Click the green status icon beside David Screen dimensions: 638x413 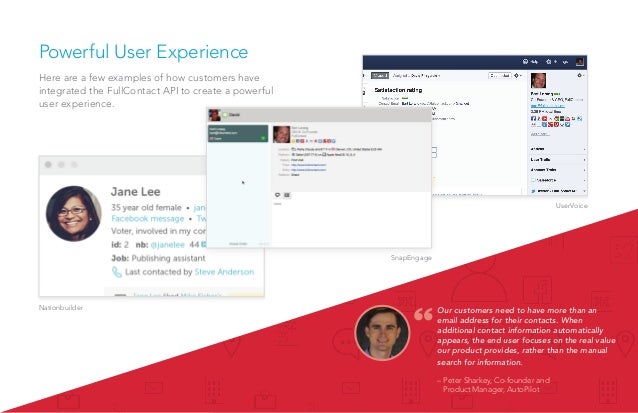click(x=225, y=115)
